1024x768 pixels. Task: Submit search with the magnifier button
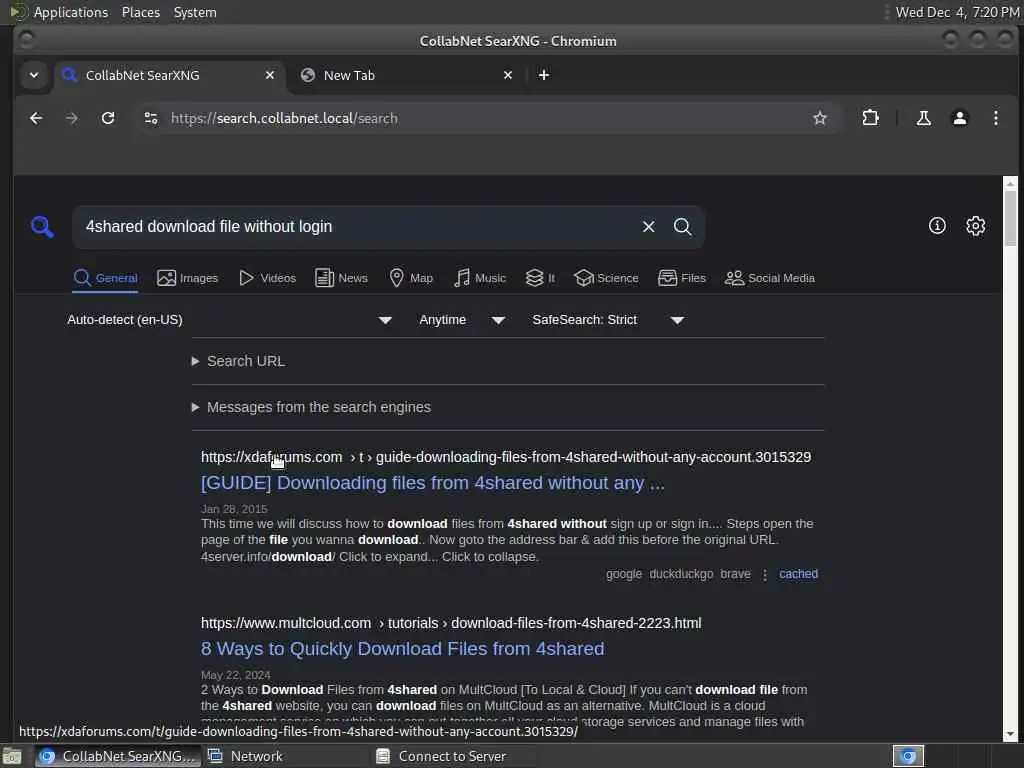point(682,227)
